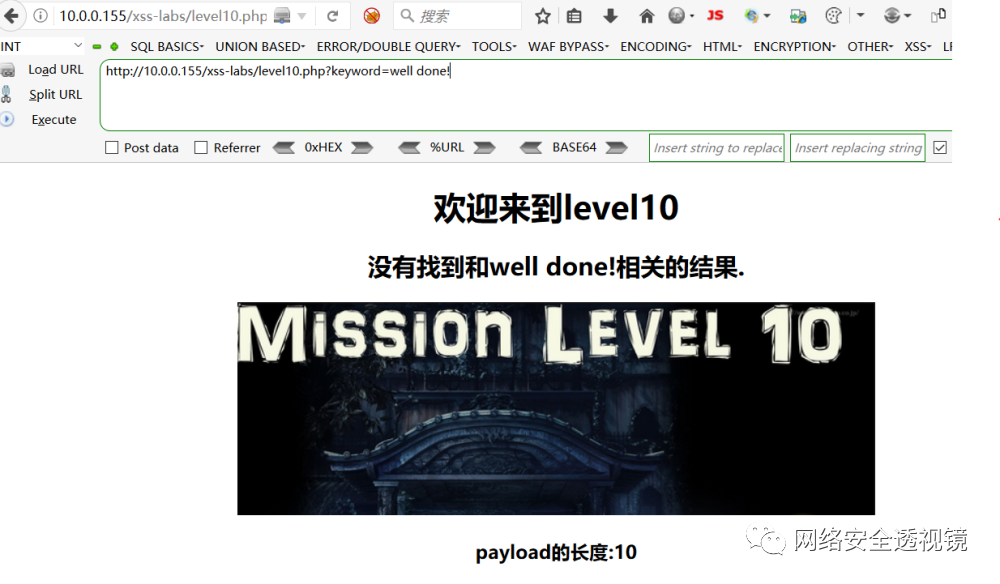The image size is (1000, 584).
Task: Open the bookmarks list icon
Action: [574, 16]
